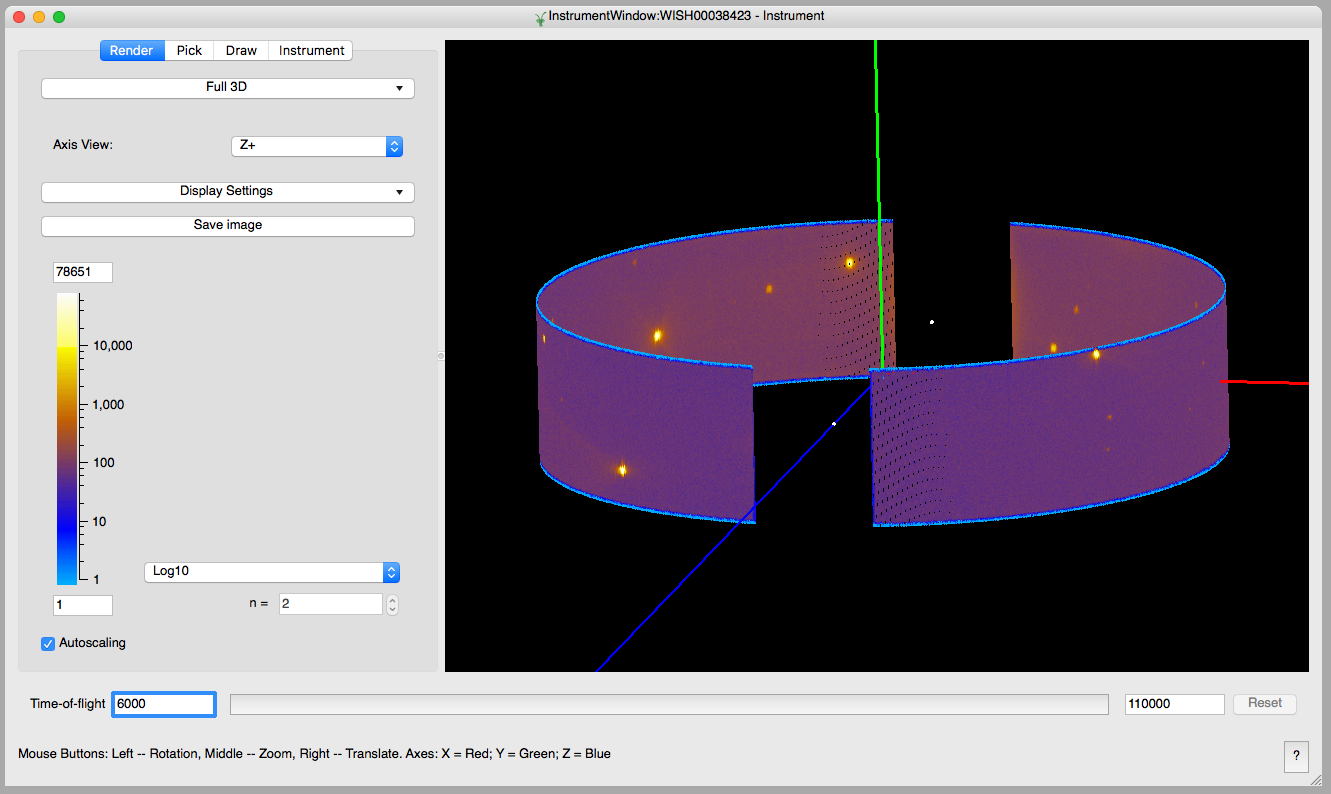Expand the Display Settings menu

[227, 192]
